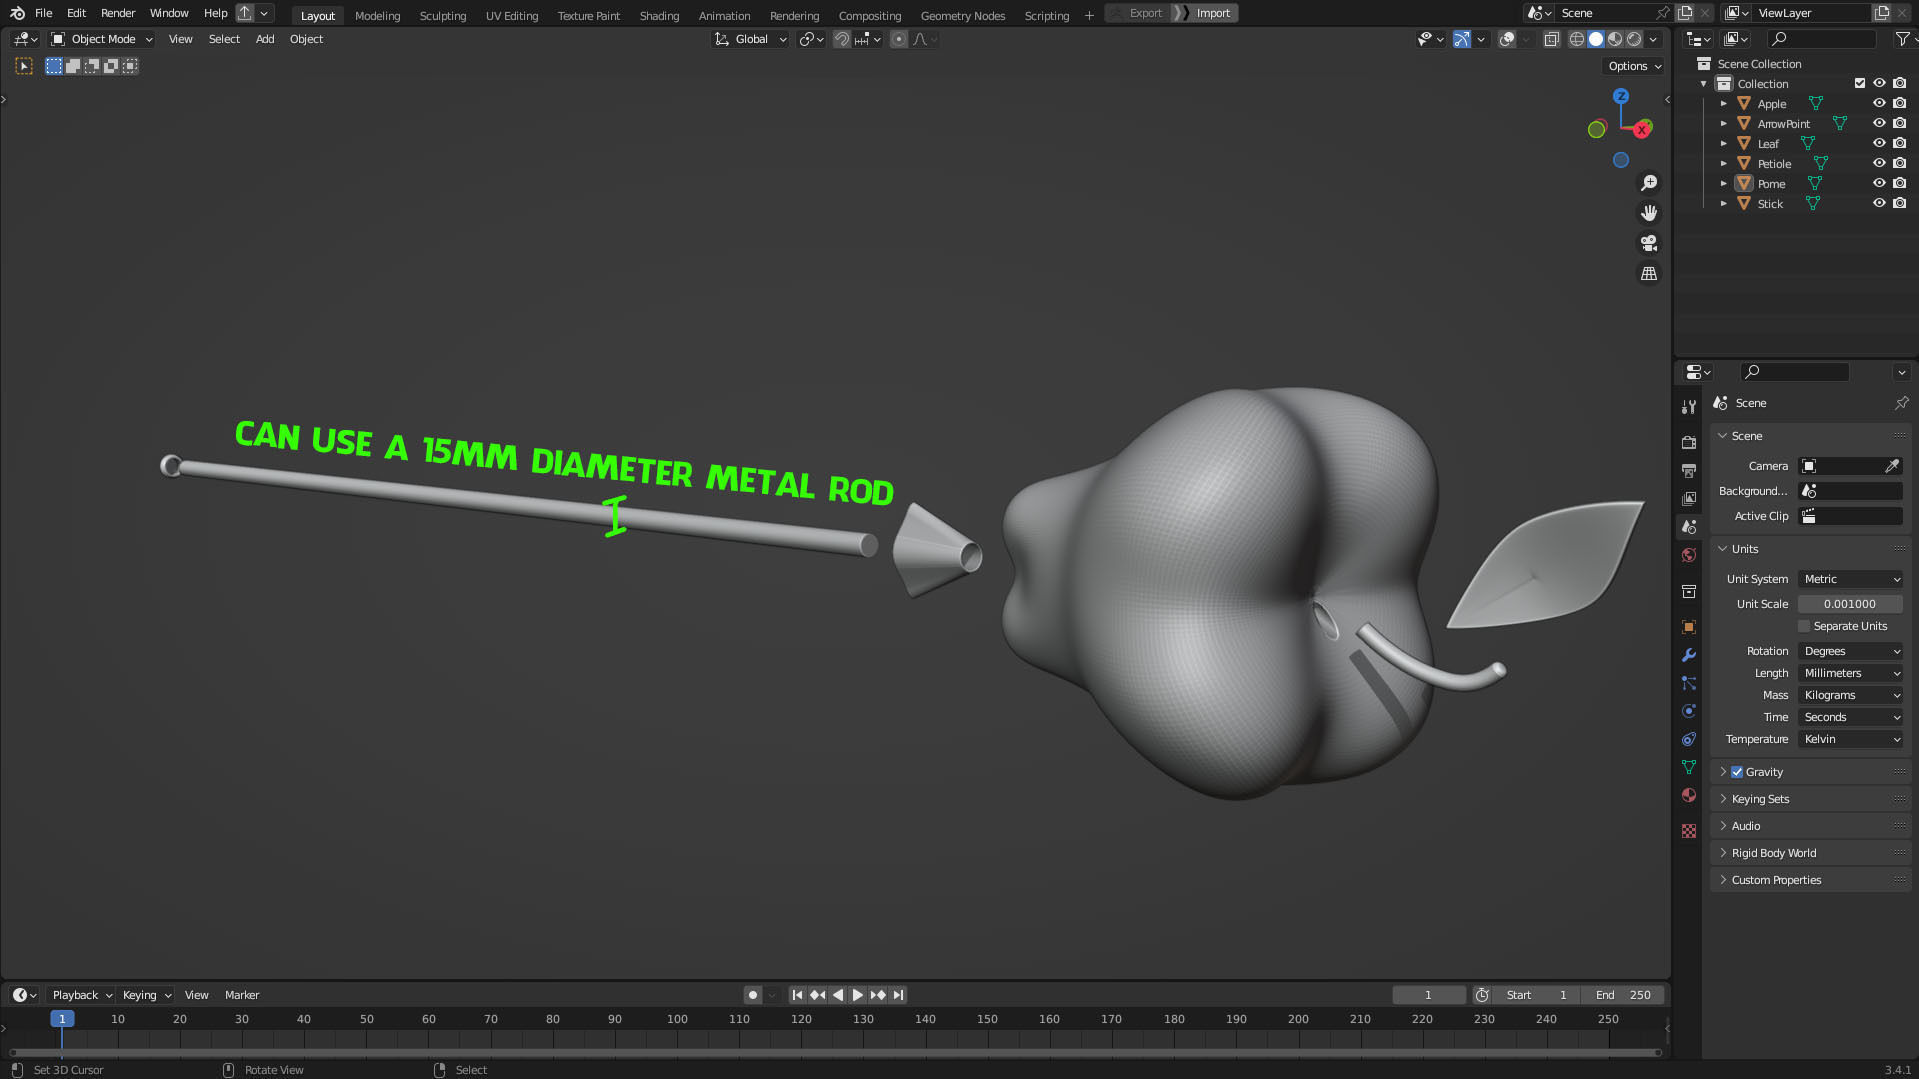Click the red X axis on navigation gizmo
The image size is (1919, 1079).
[x=1642, y=130]
